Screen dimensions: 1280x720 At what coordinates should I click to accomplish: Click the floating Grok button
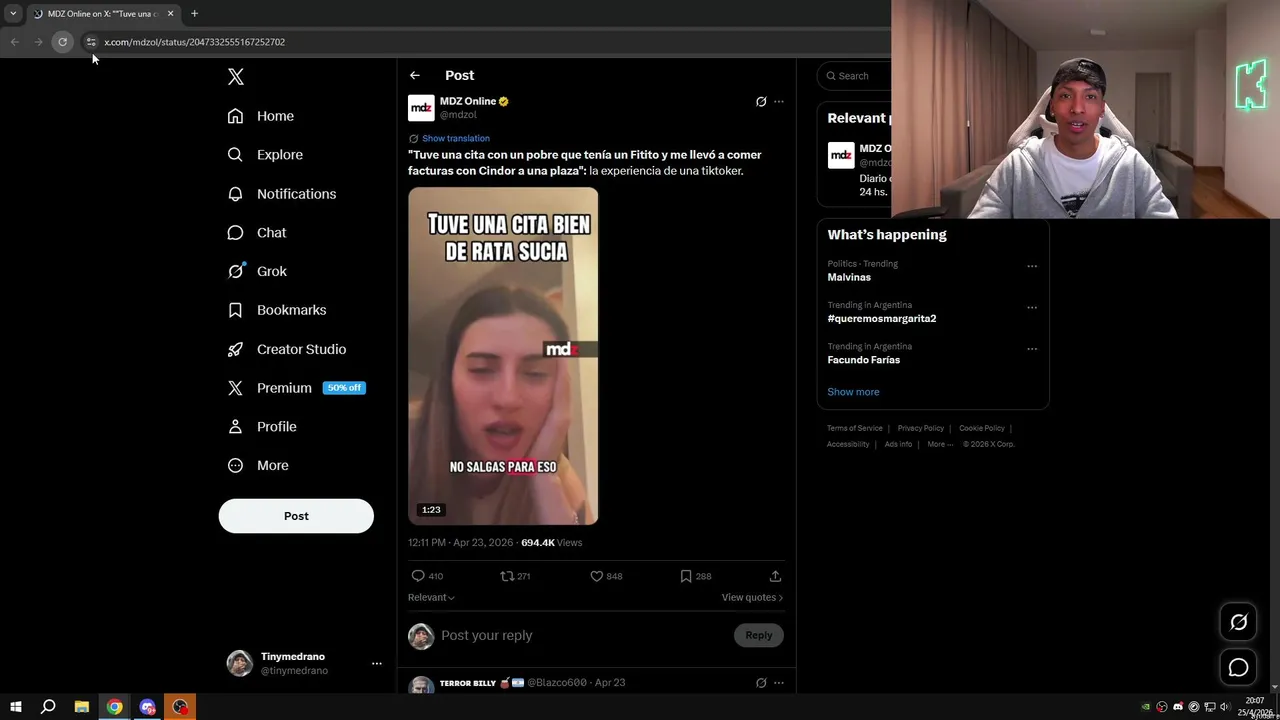[x=1238, y=622]
